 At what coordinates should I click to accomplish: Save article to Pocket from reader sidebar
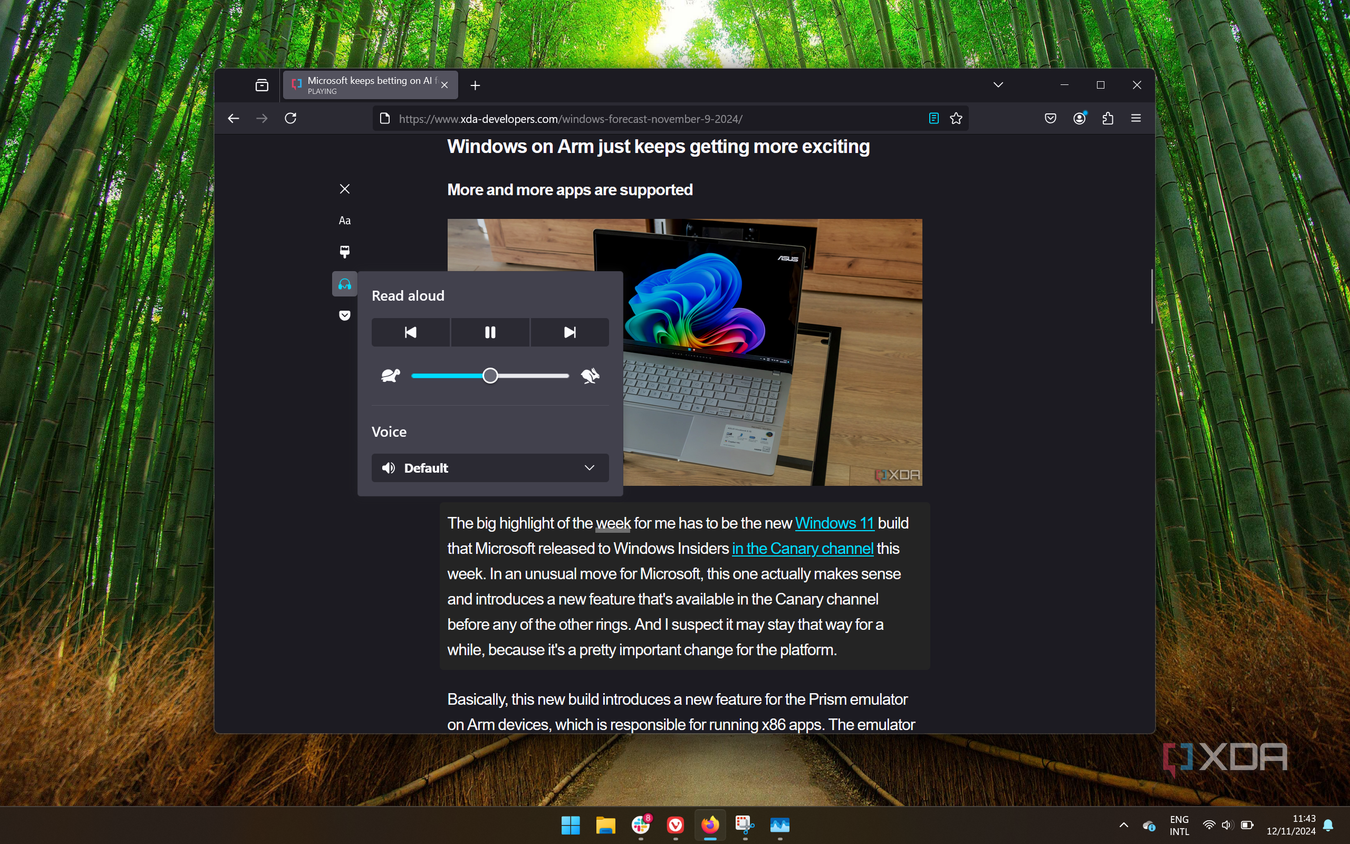344,315
